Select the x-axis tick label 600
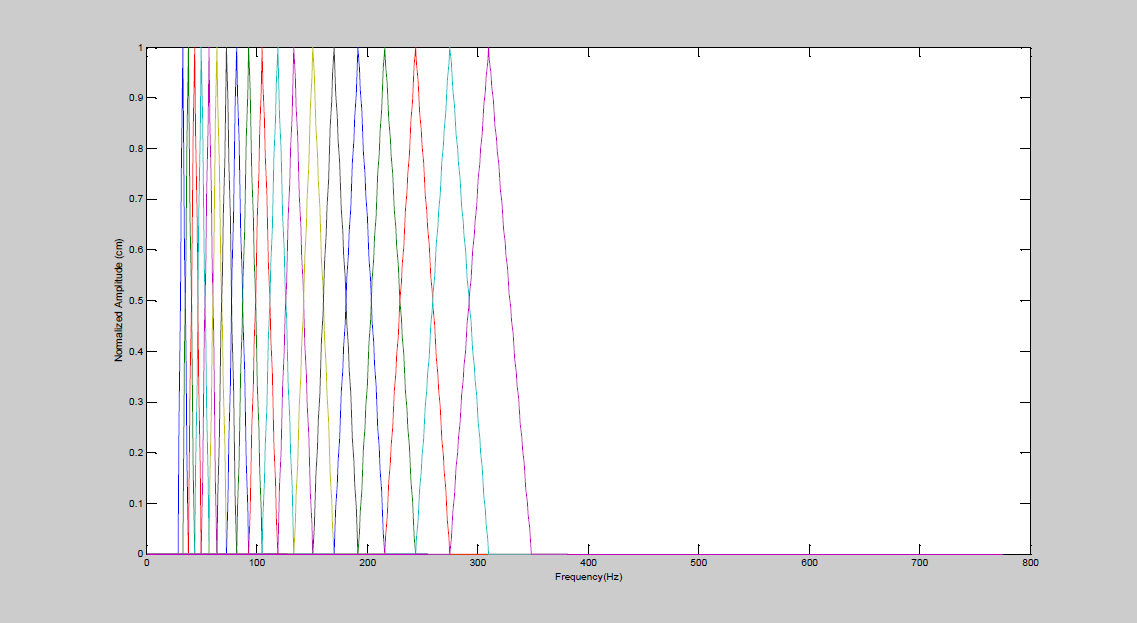The image size is (1137, 623). point(809,563)
